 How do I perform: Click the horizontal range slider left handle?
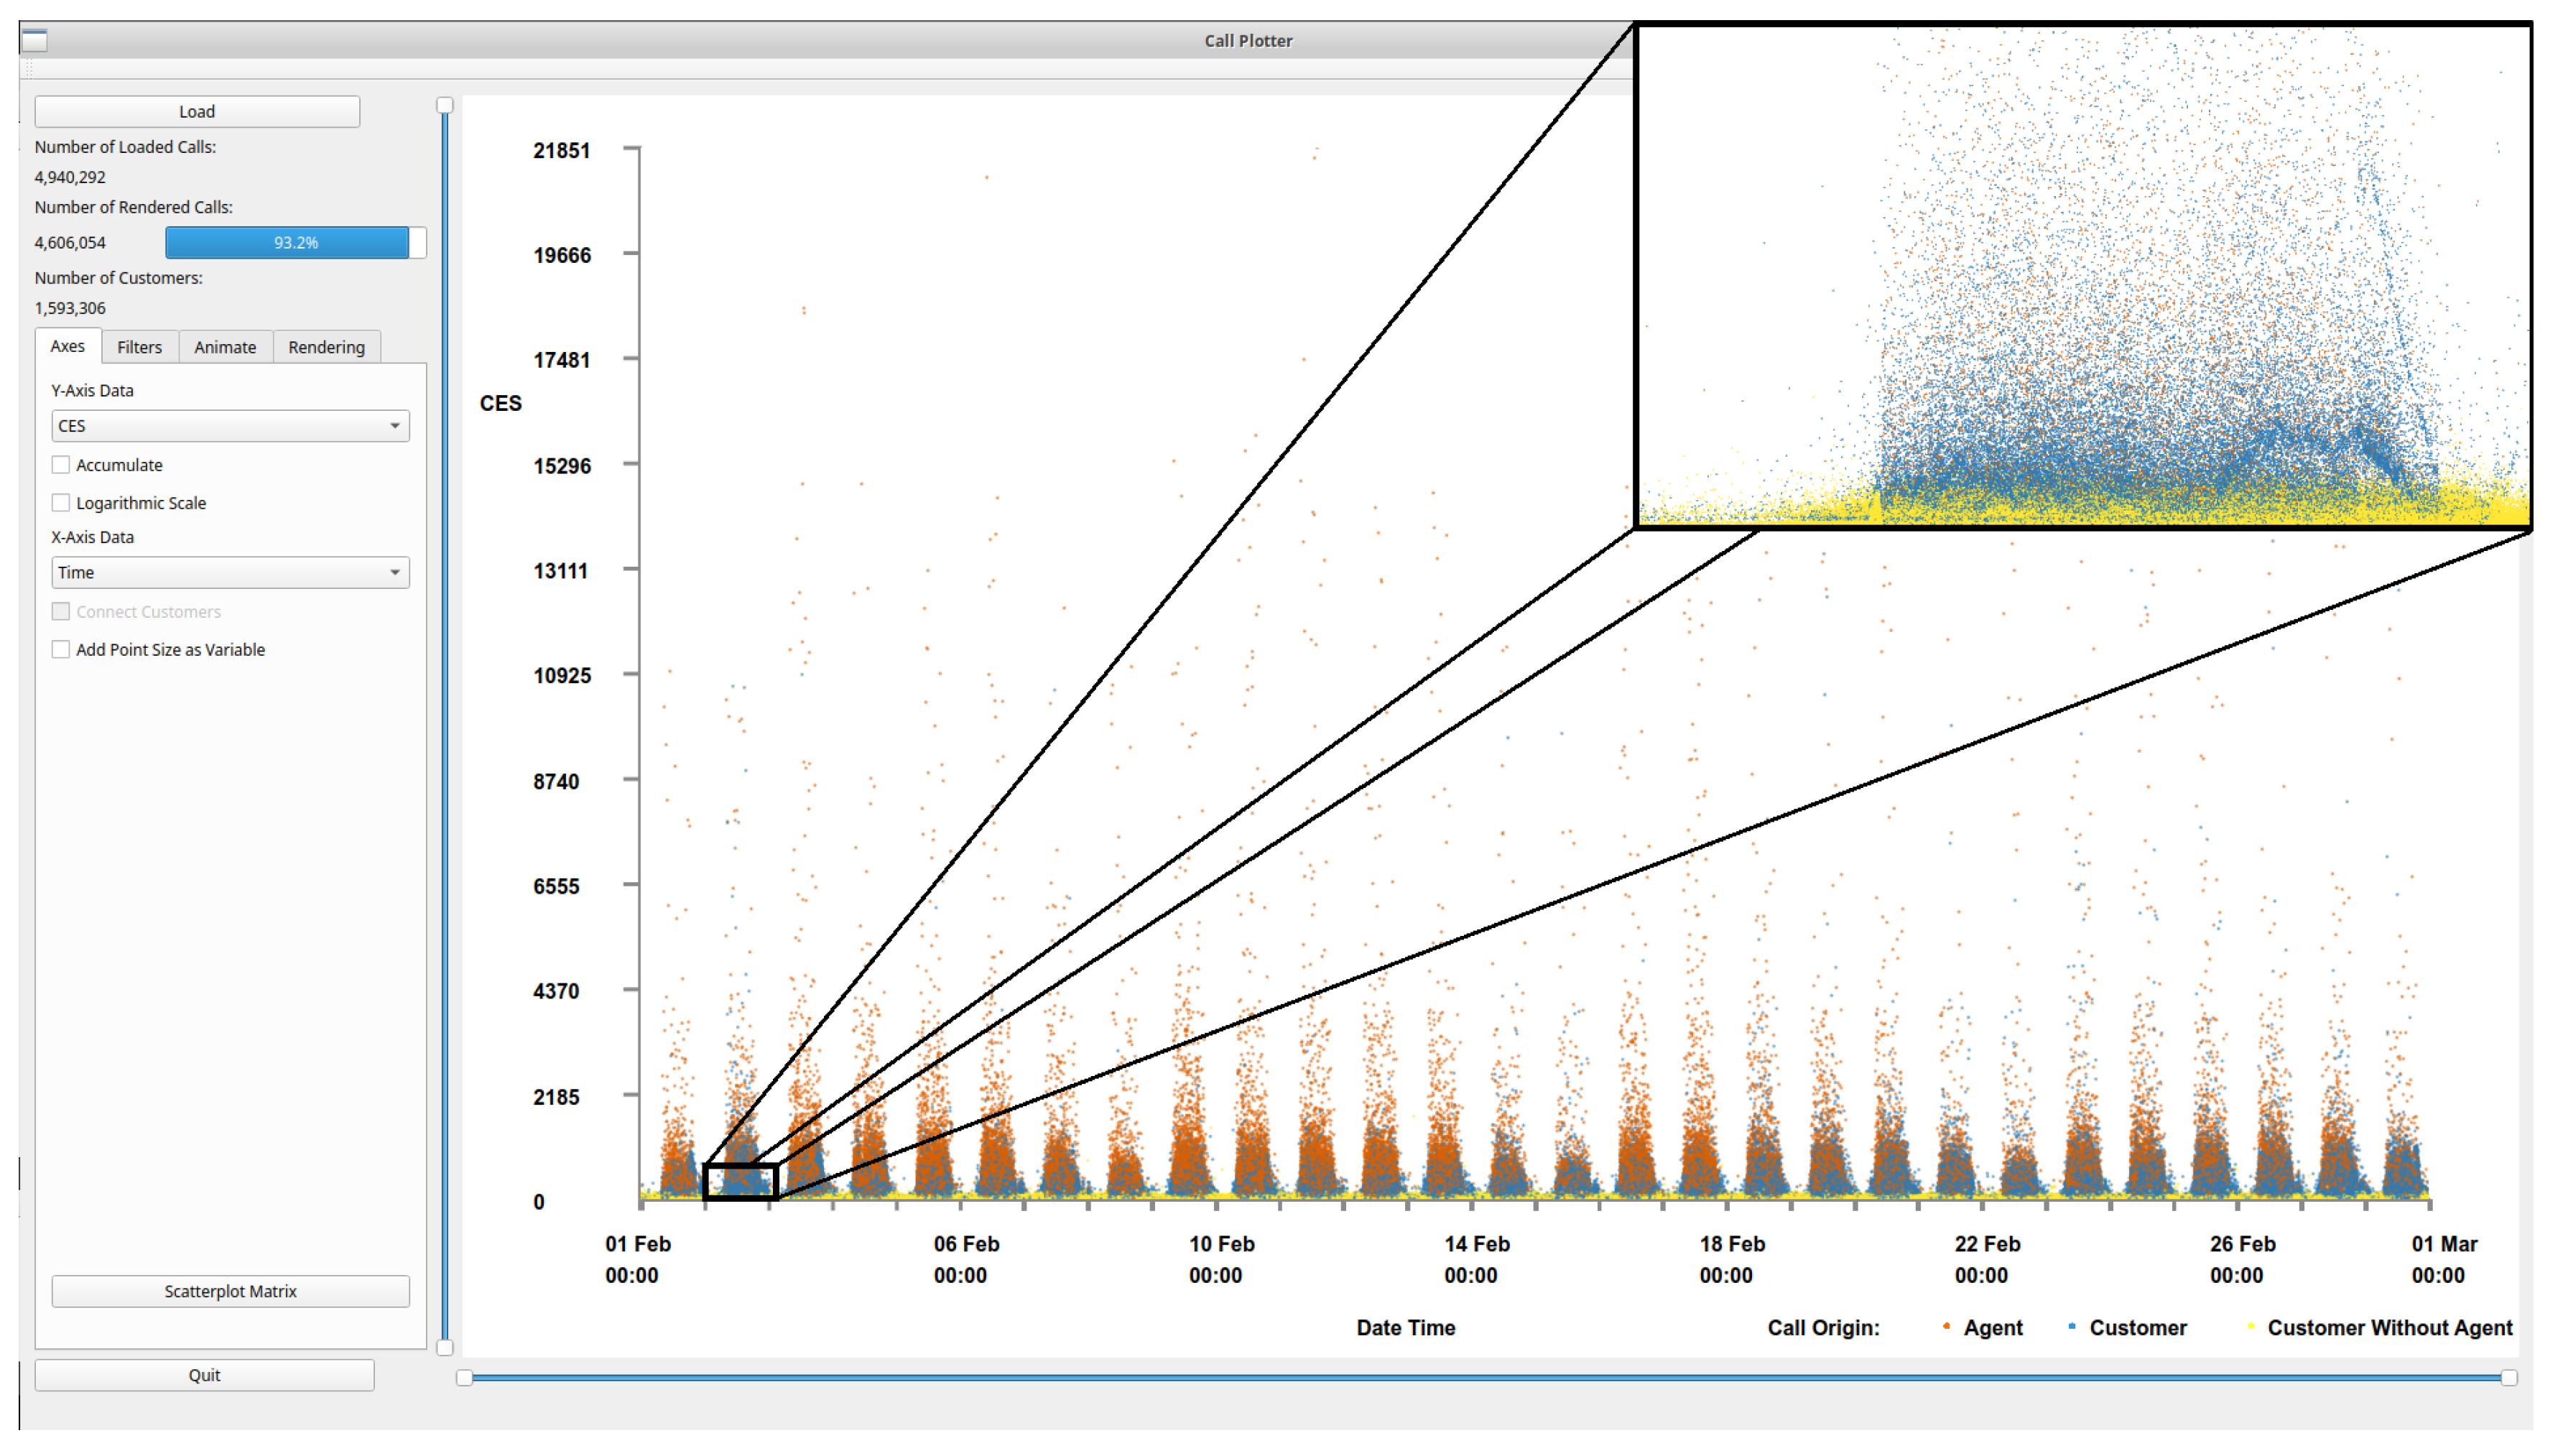point(464,1378)
